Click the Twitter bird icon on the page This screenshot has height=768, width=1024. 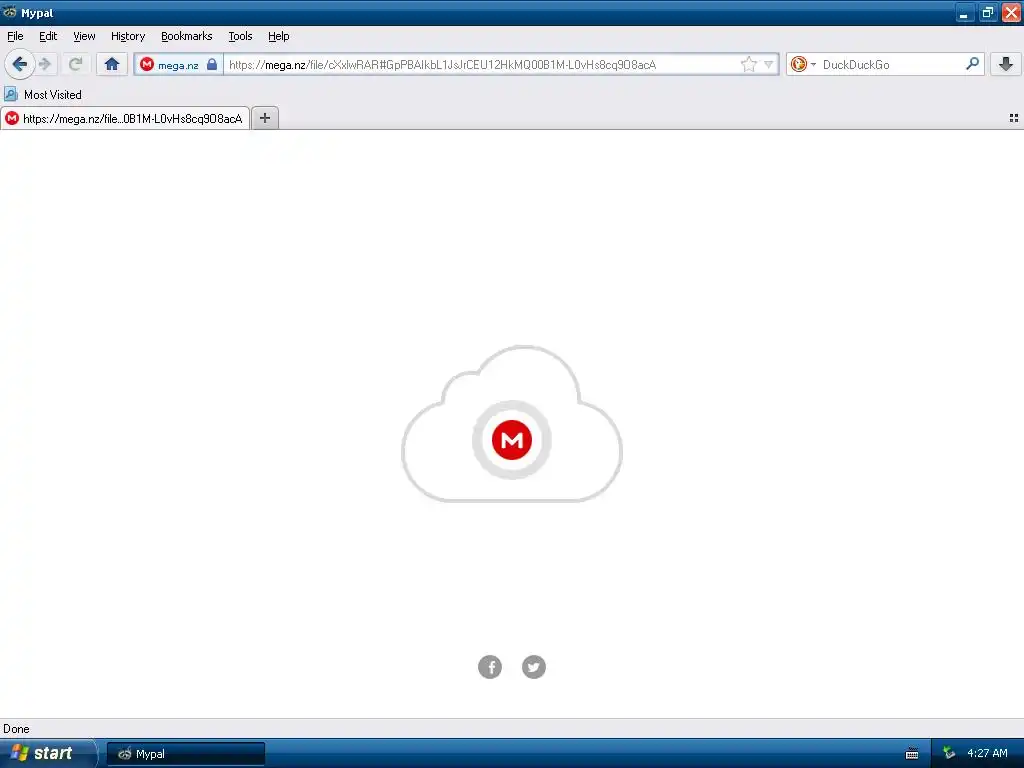pos(534,667)
